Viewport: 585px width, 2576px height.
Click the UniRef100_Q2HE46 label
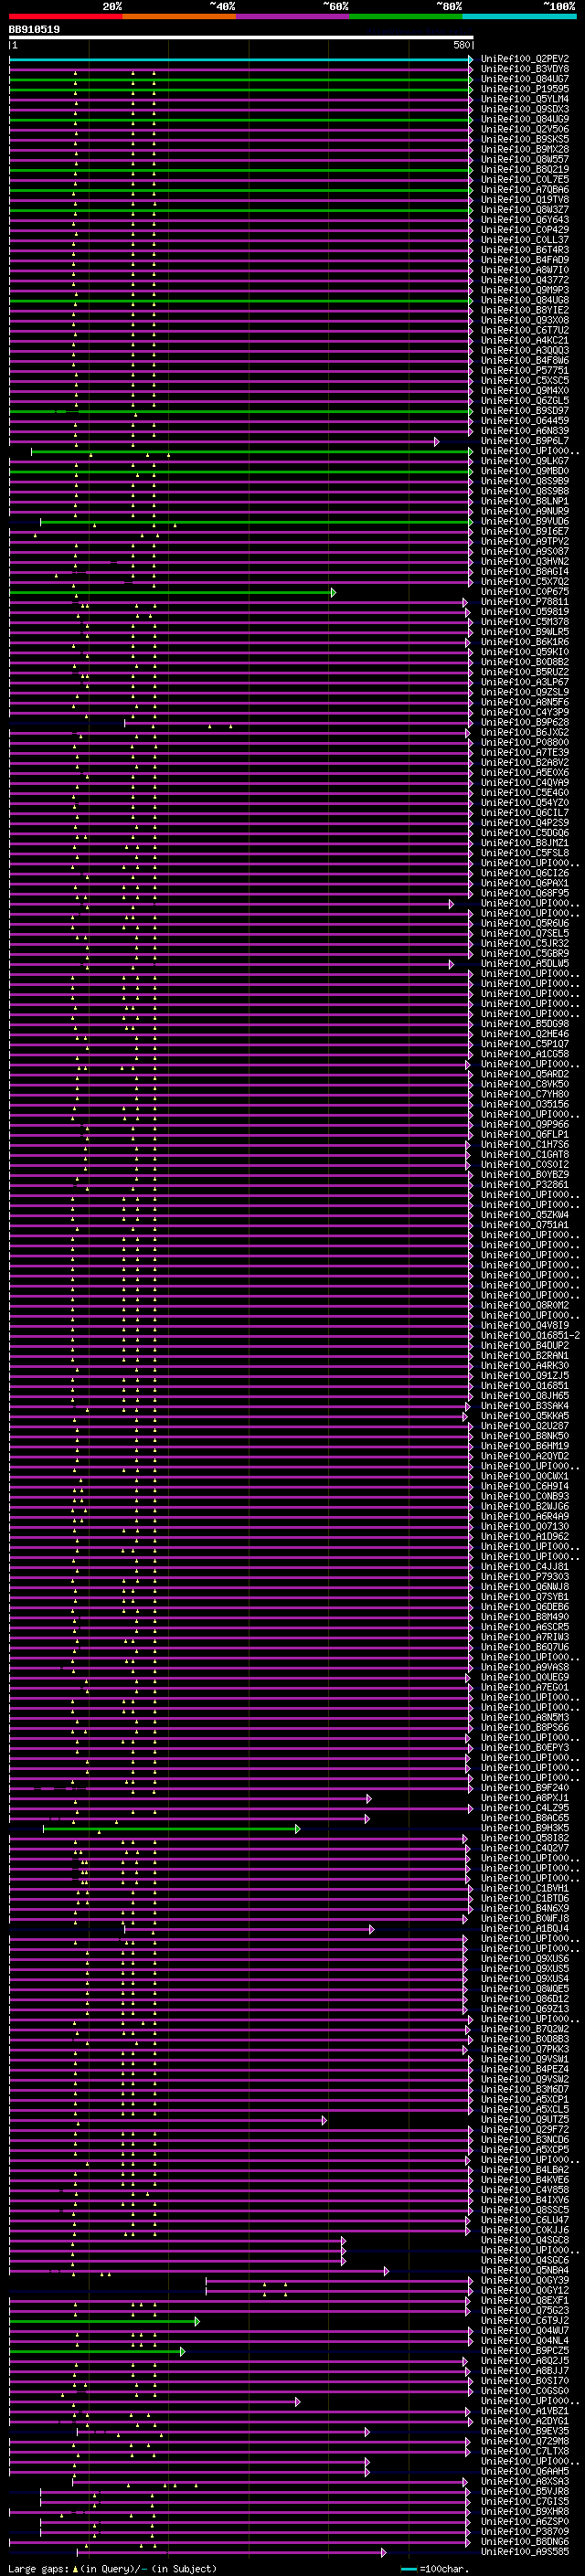[x=525, y=1034]
